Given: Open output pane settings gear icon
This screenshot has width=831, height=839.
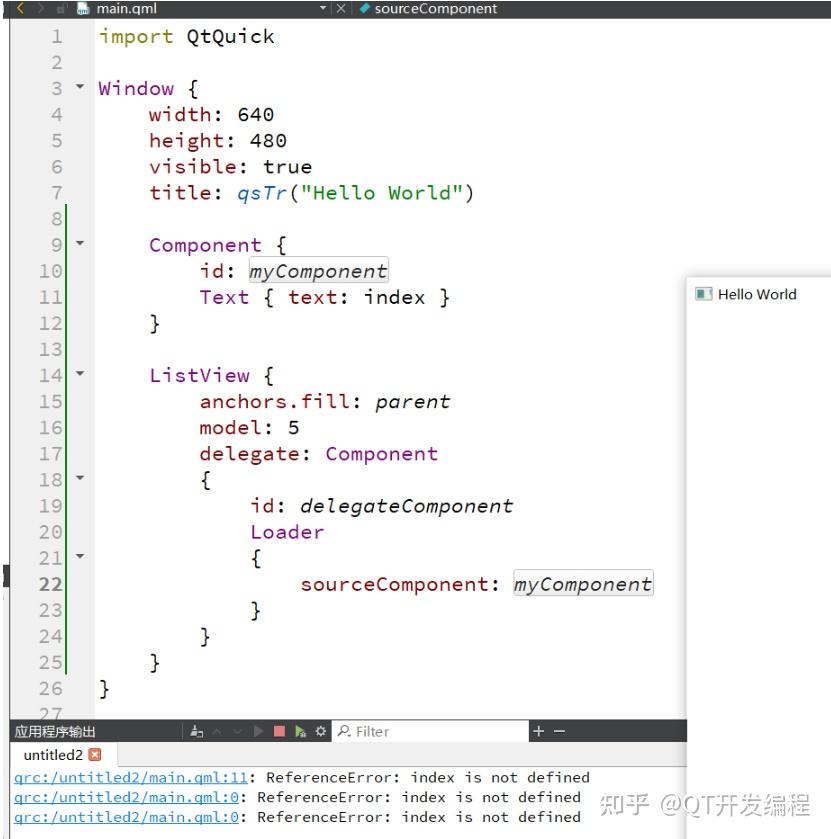Looking at the screenshot, I should pyautogui.click(x=318, y=731).
